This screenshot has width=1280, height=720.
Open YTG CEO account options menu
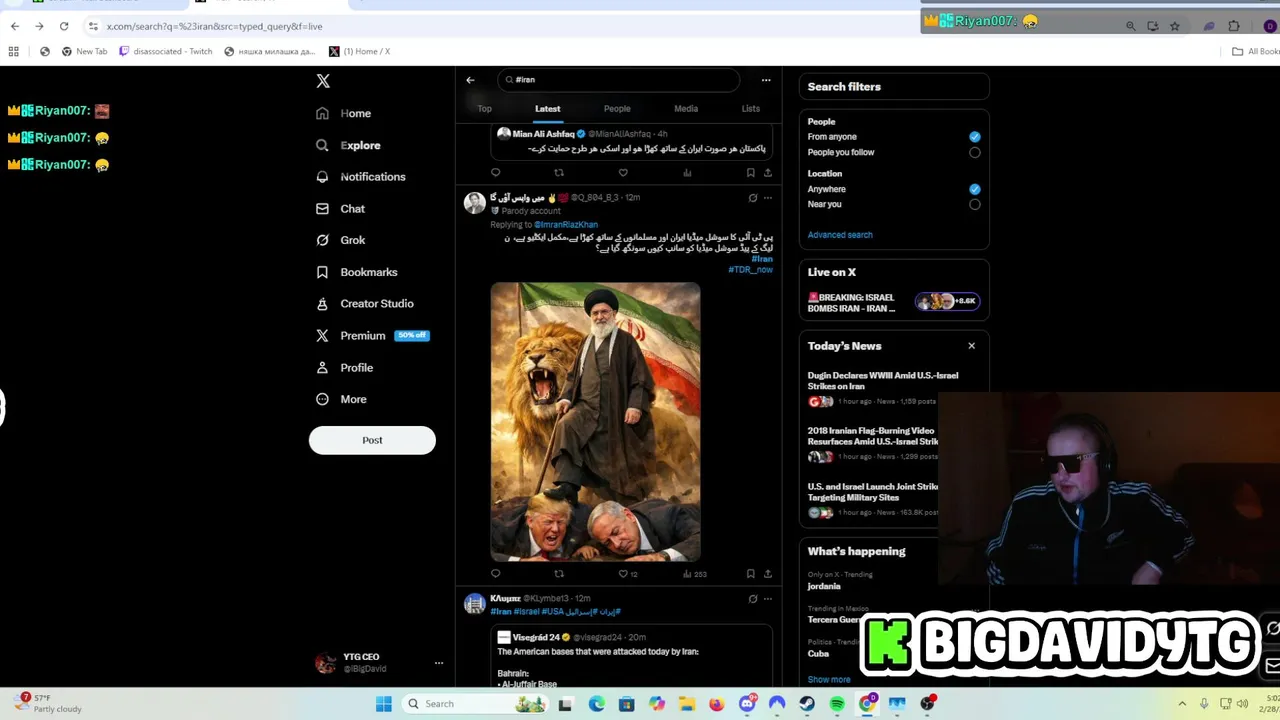pyautogui.click(x=438, y=663)
